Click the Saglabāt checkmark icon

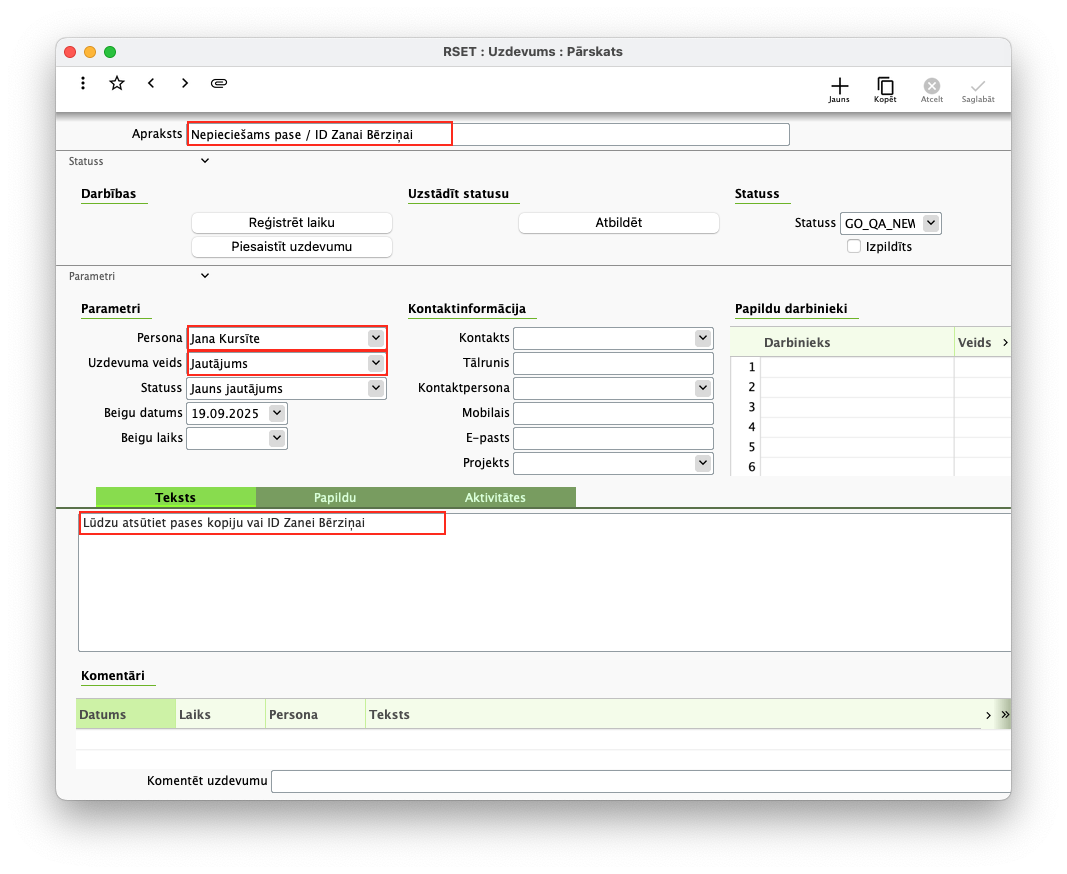pos(977,87)
